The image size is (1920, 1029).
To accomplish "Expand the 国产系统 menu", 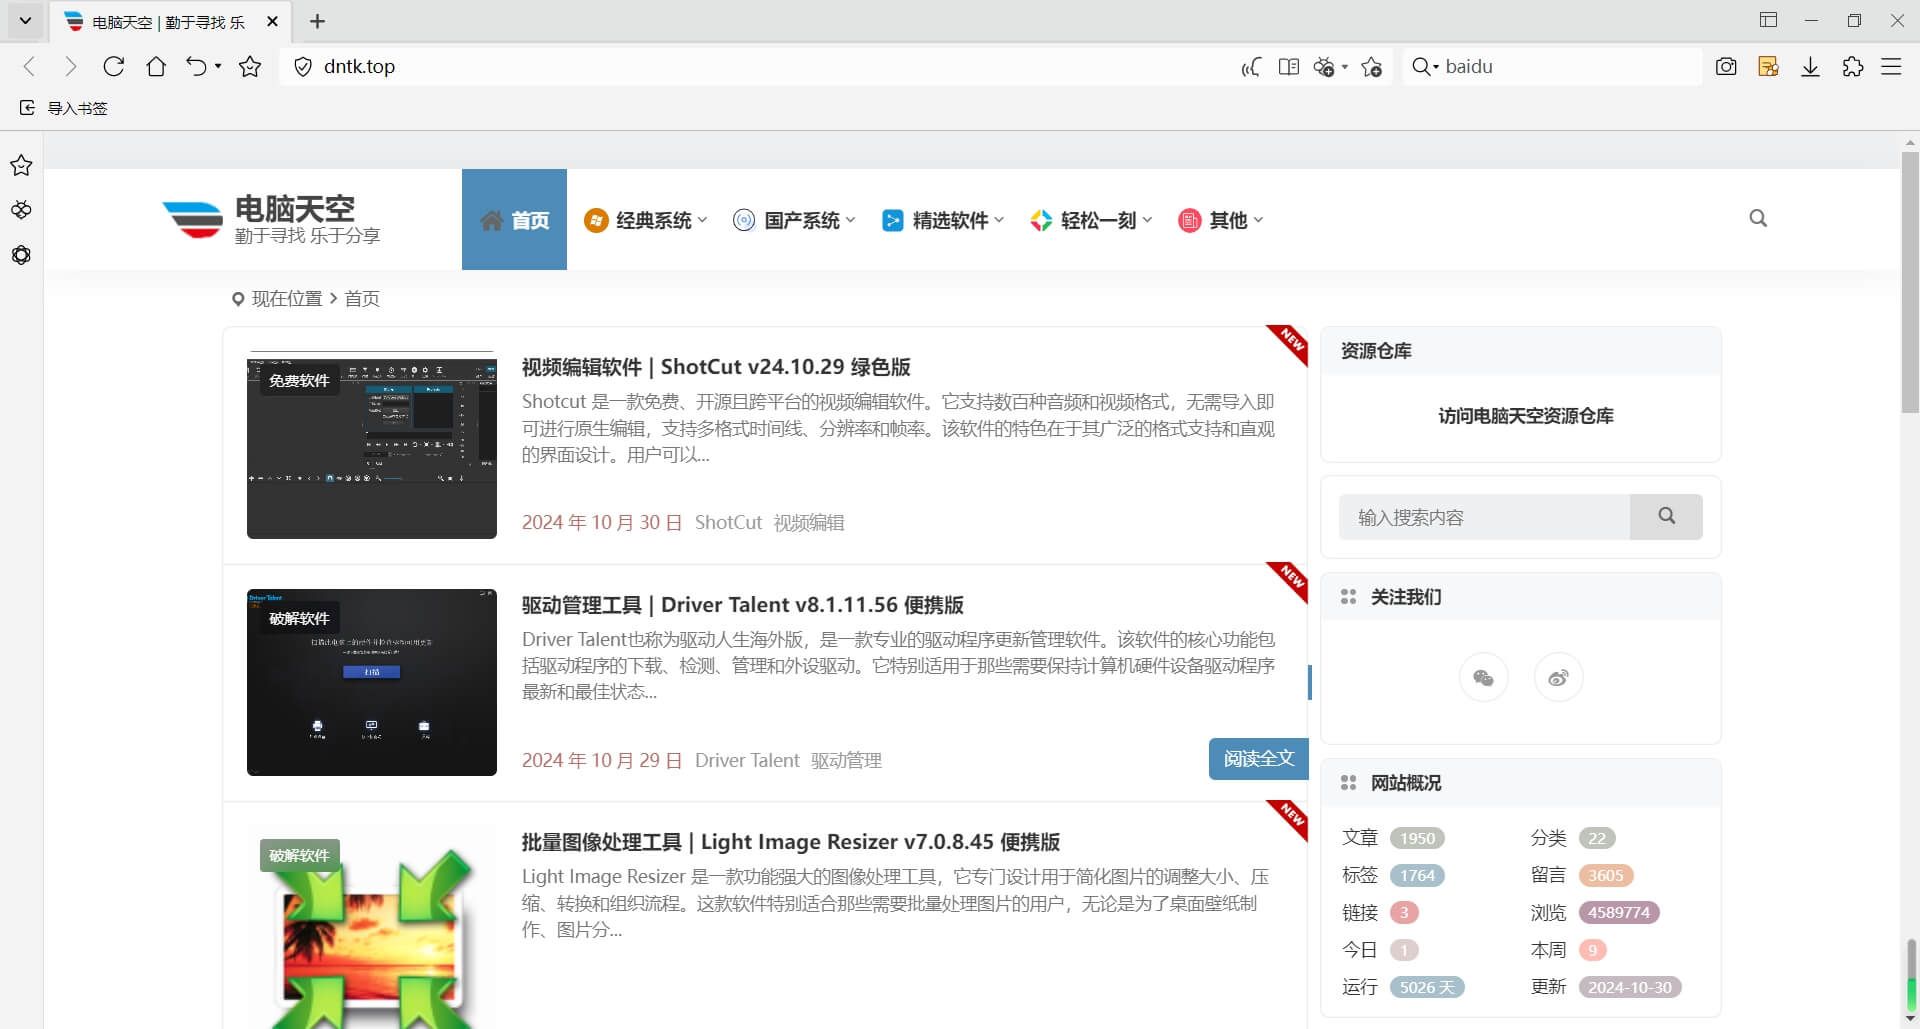I will point(794,220).
